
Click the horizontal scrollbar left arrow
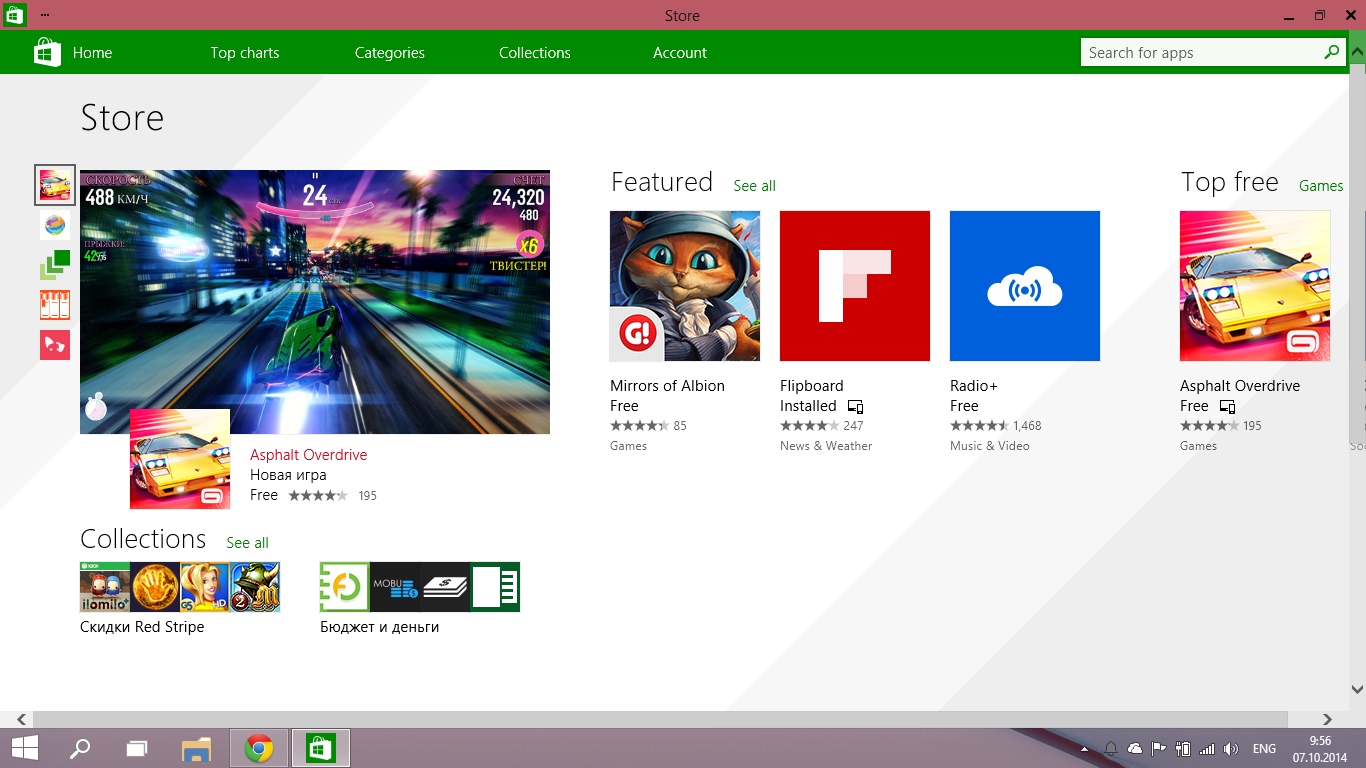[20, 719]
